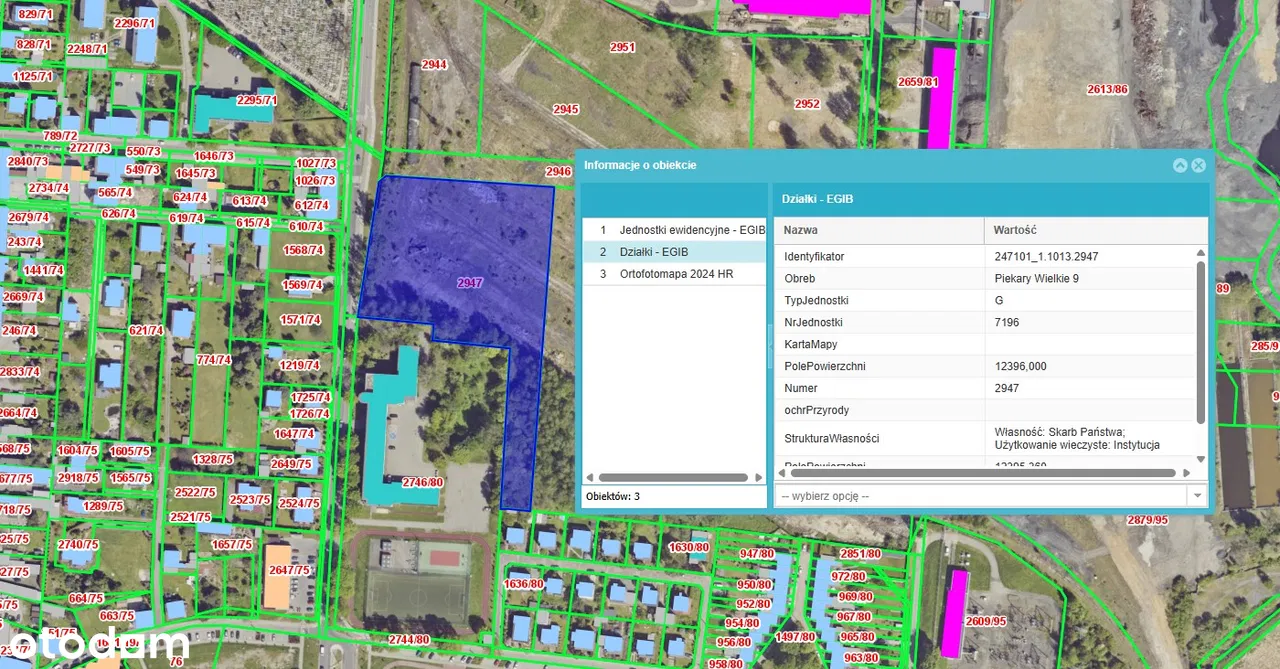Click parcel 2746/80 on the map
Viewport: 1280px width, 669px height.
tap(421, 482)
